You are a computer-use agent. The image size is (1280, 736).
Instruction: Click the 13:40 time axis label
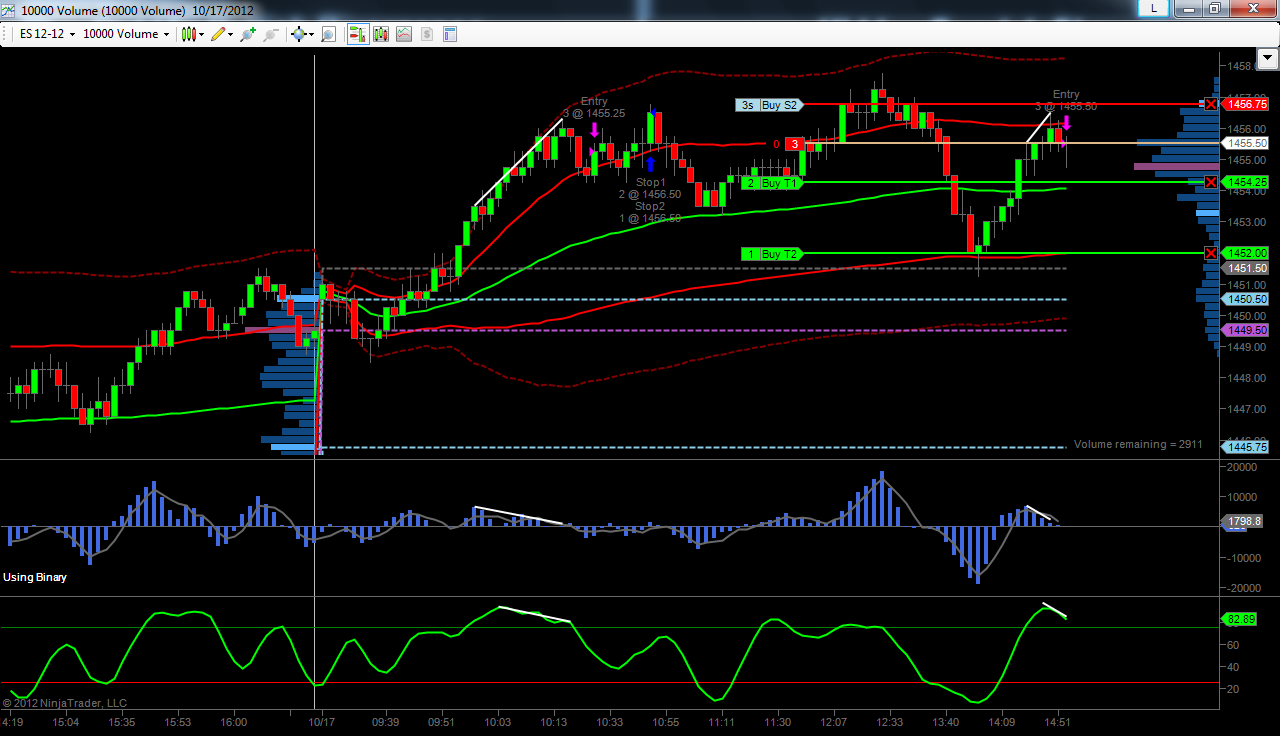[945, 722]
